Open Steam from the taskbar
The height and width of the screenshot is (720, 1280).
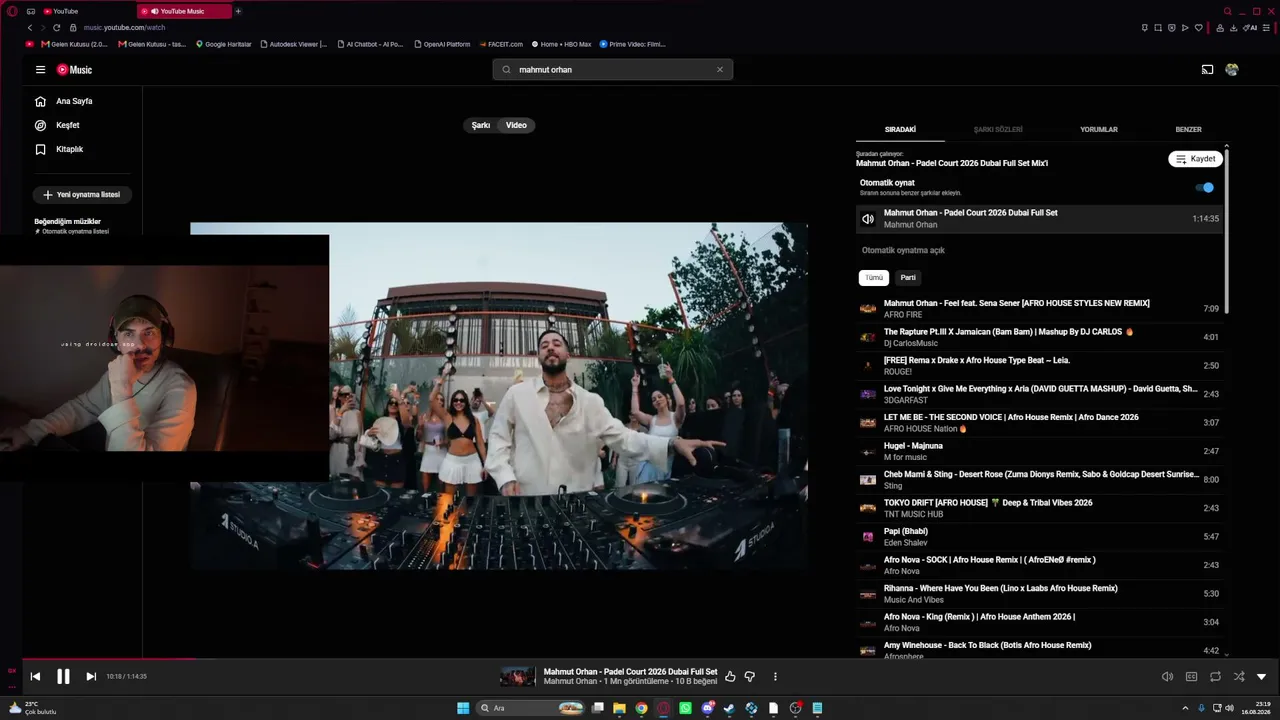click(729, 708)
